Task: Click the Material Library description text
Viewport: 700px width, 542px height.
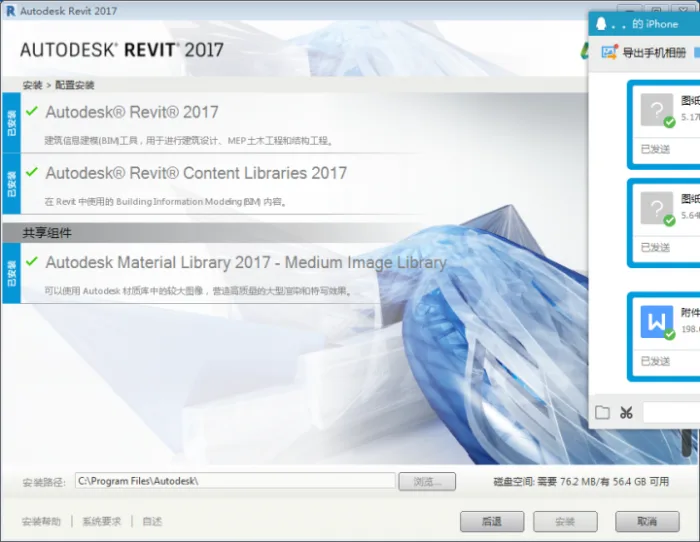Action: (199, 291)
